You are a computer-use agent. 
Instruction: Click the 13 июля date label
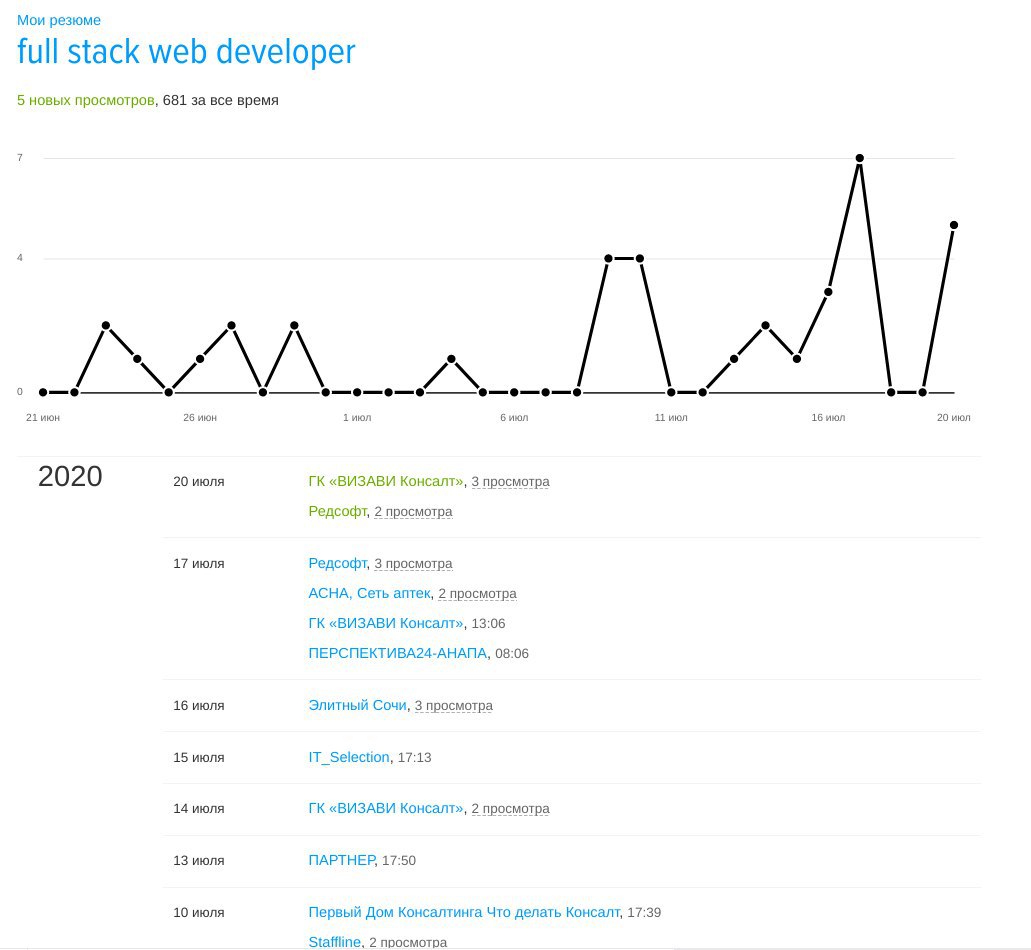pos(199,861)
